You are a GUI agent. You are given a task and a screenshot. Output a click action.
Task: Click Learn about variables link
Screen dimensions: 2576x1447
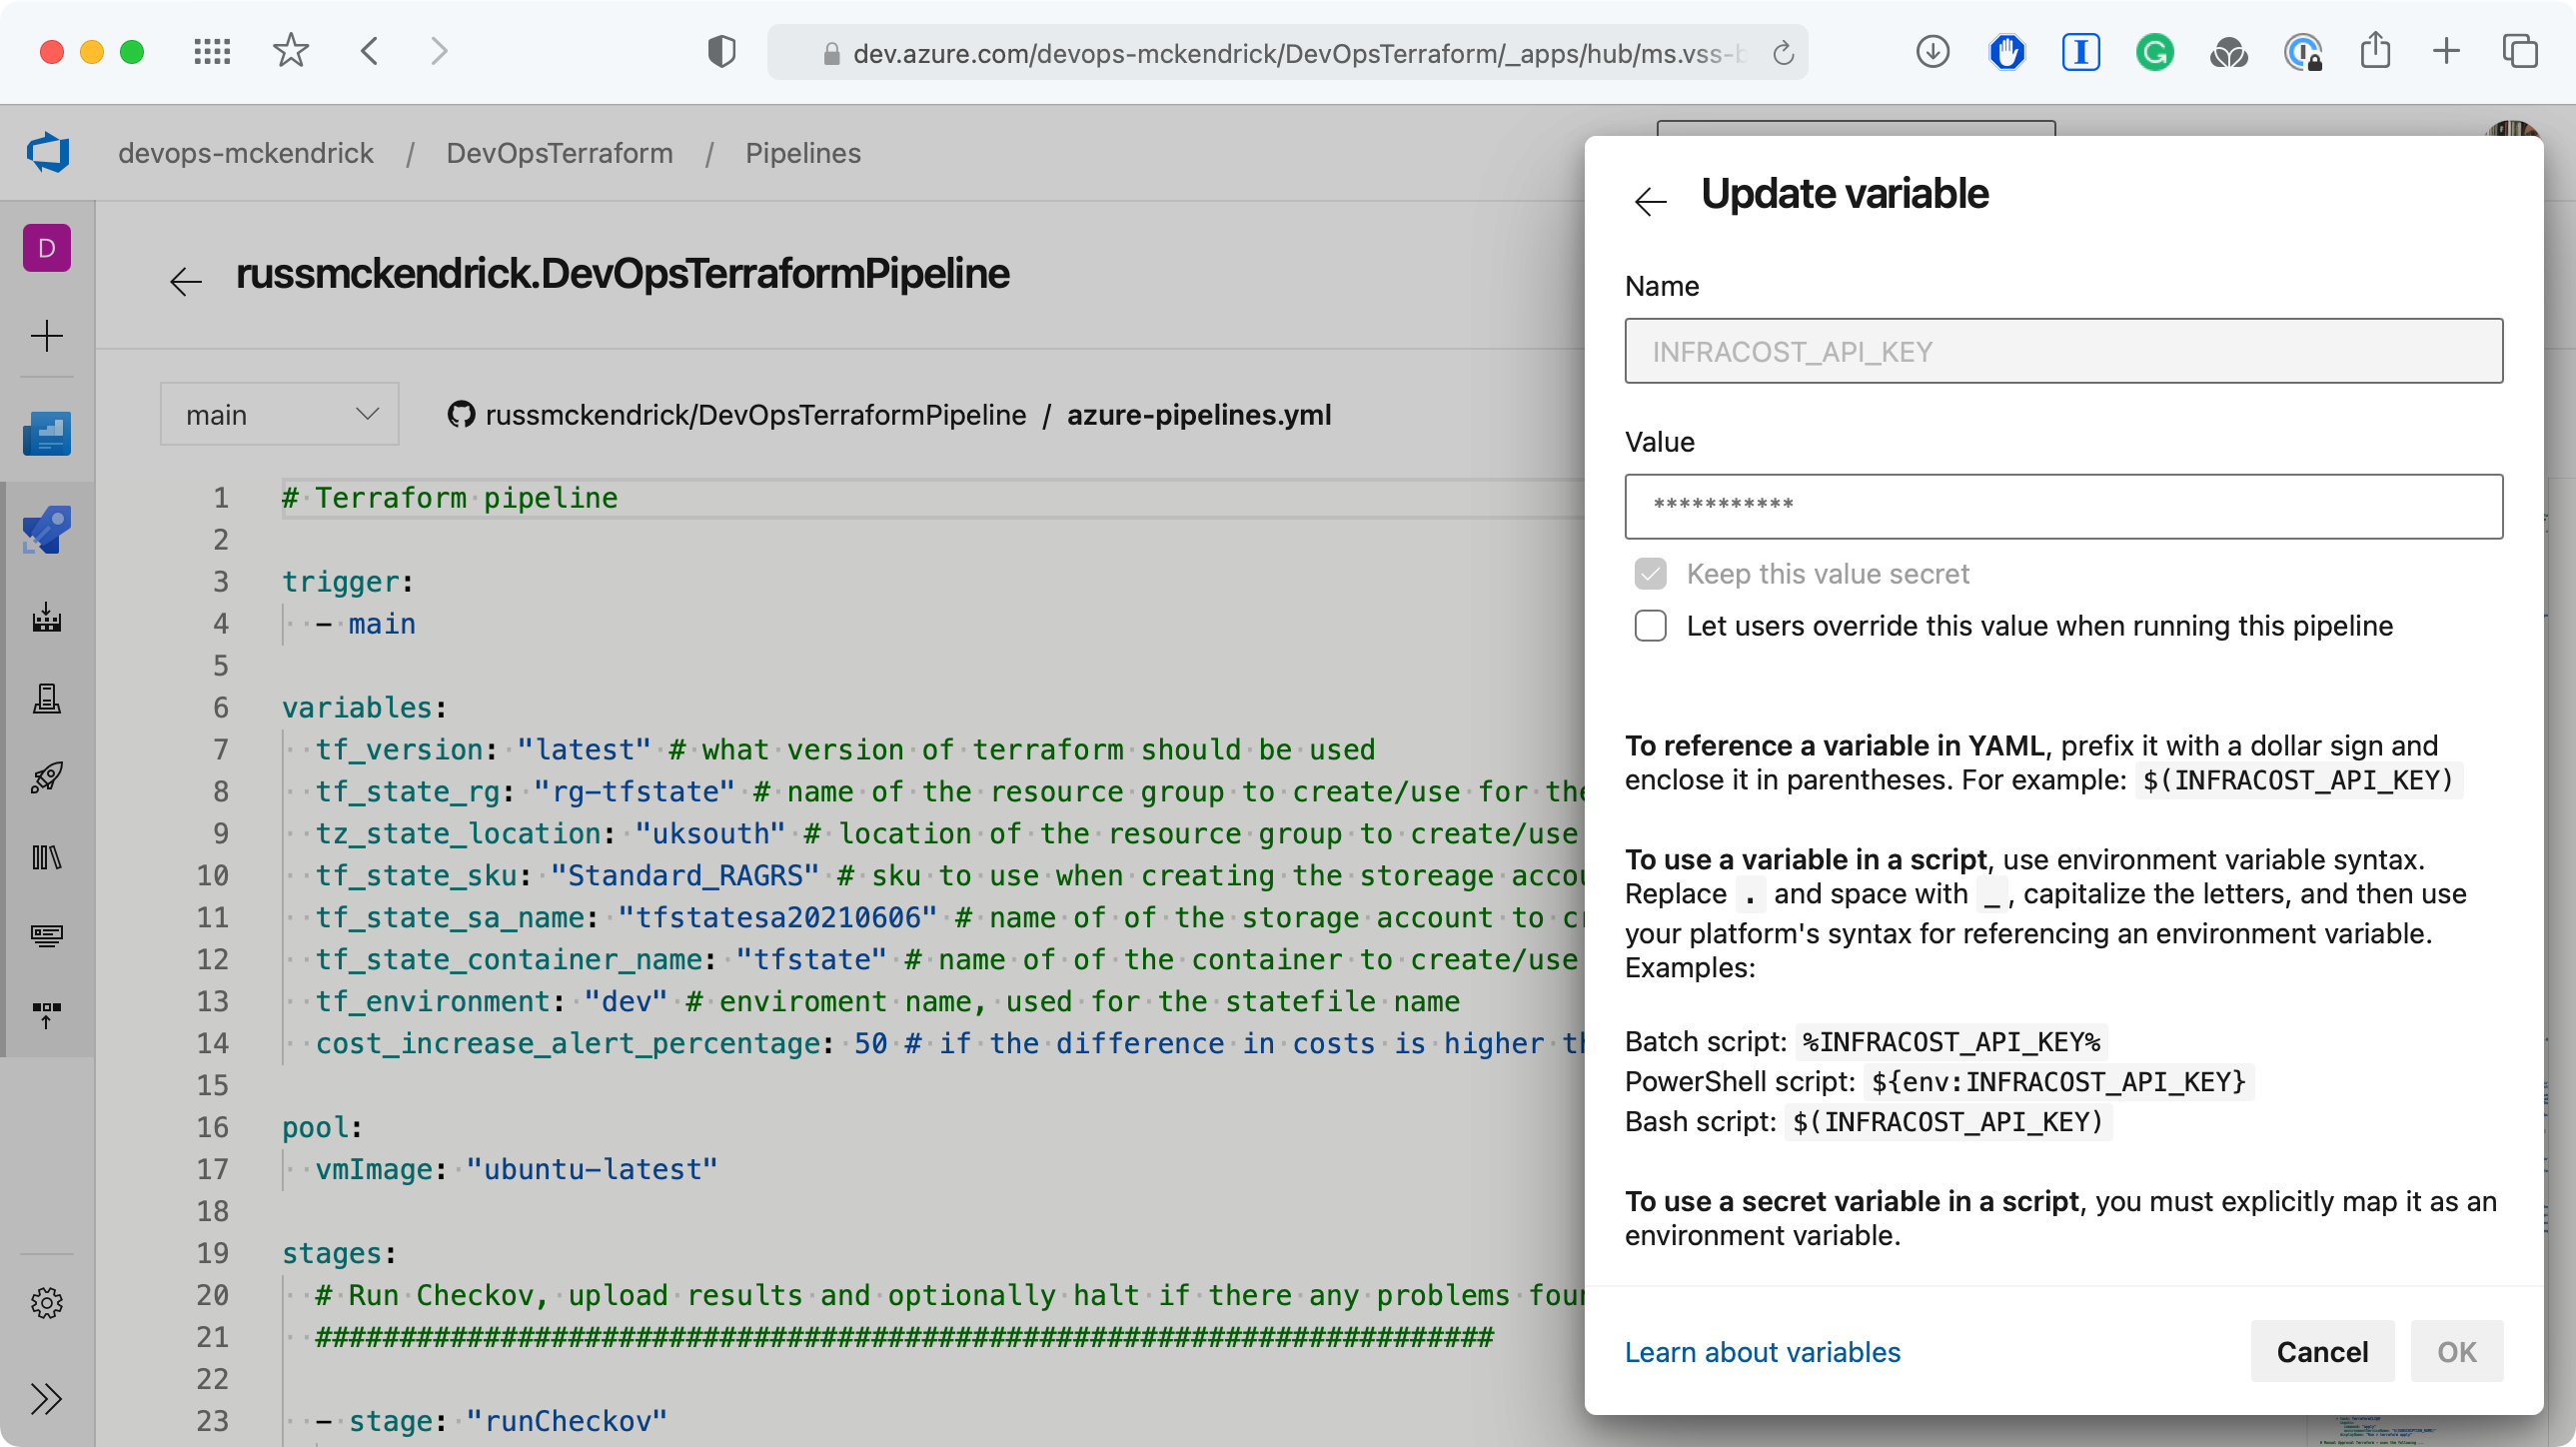tap(1762, 1352)
